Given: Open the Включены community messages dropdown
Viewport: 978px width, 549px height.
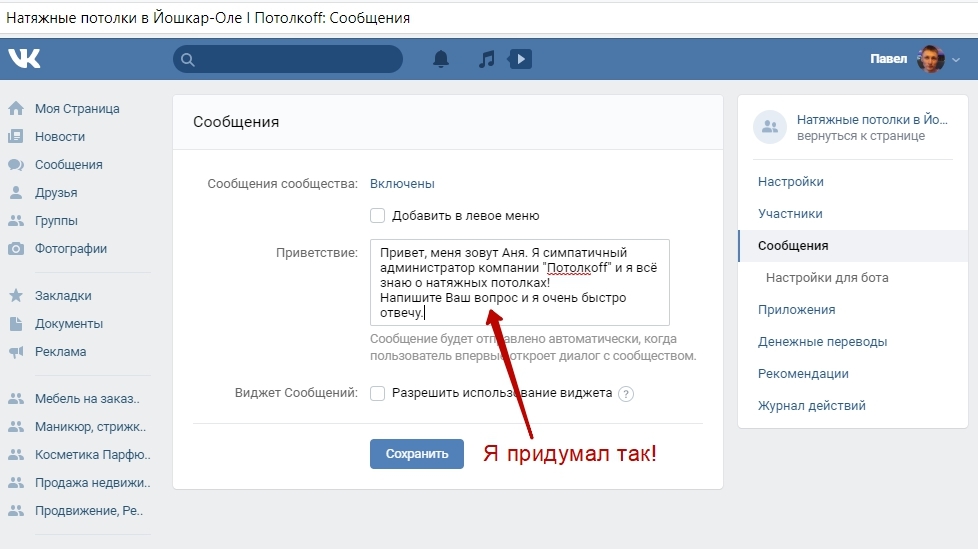Looking at the screenshot, I should click(x=402, y=184).
